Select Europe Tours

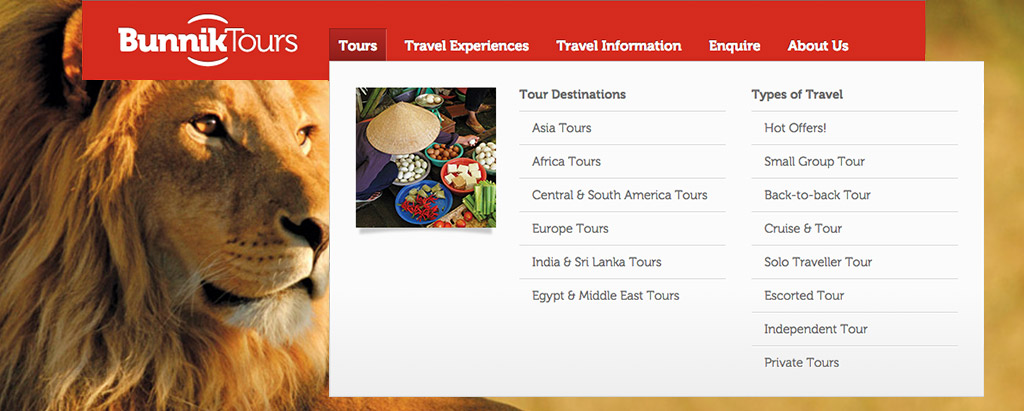point(570,228)
